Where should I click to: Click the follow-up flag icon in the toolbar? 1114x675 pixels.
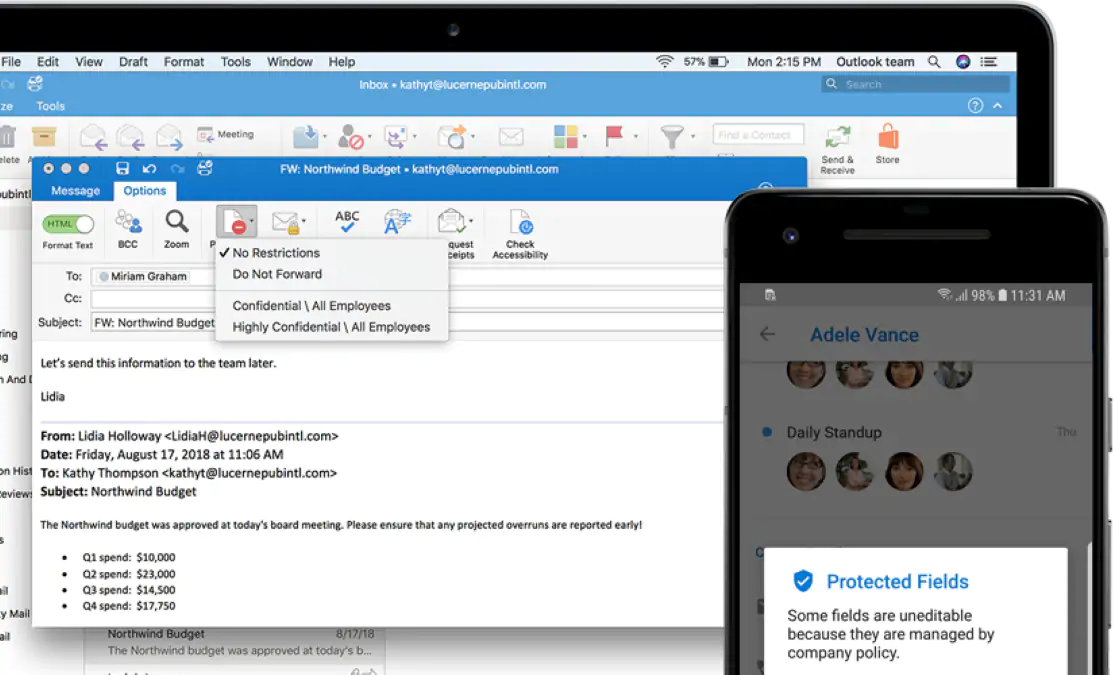point(614,134)
